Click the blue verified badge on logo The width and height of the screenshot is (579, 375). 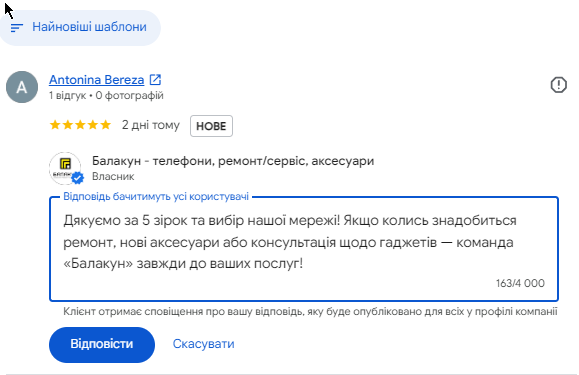click(77, 178)
